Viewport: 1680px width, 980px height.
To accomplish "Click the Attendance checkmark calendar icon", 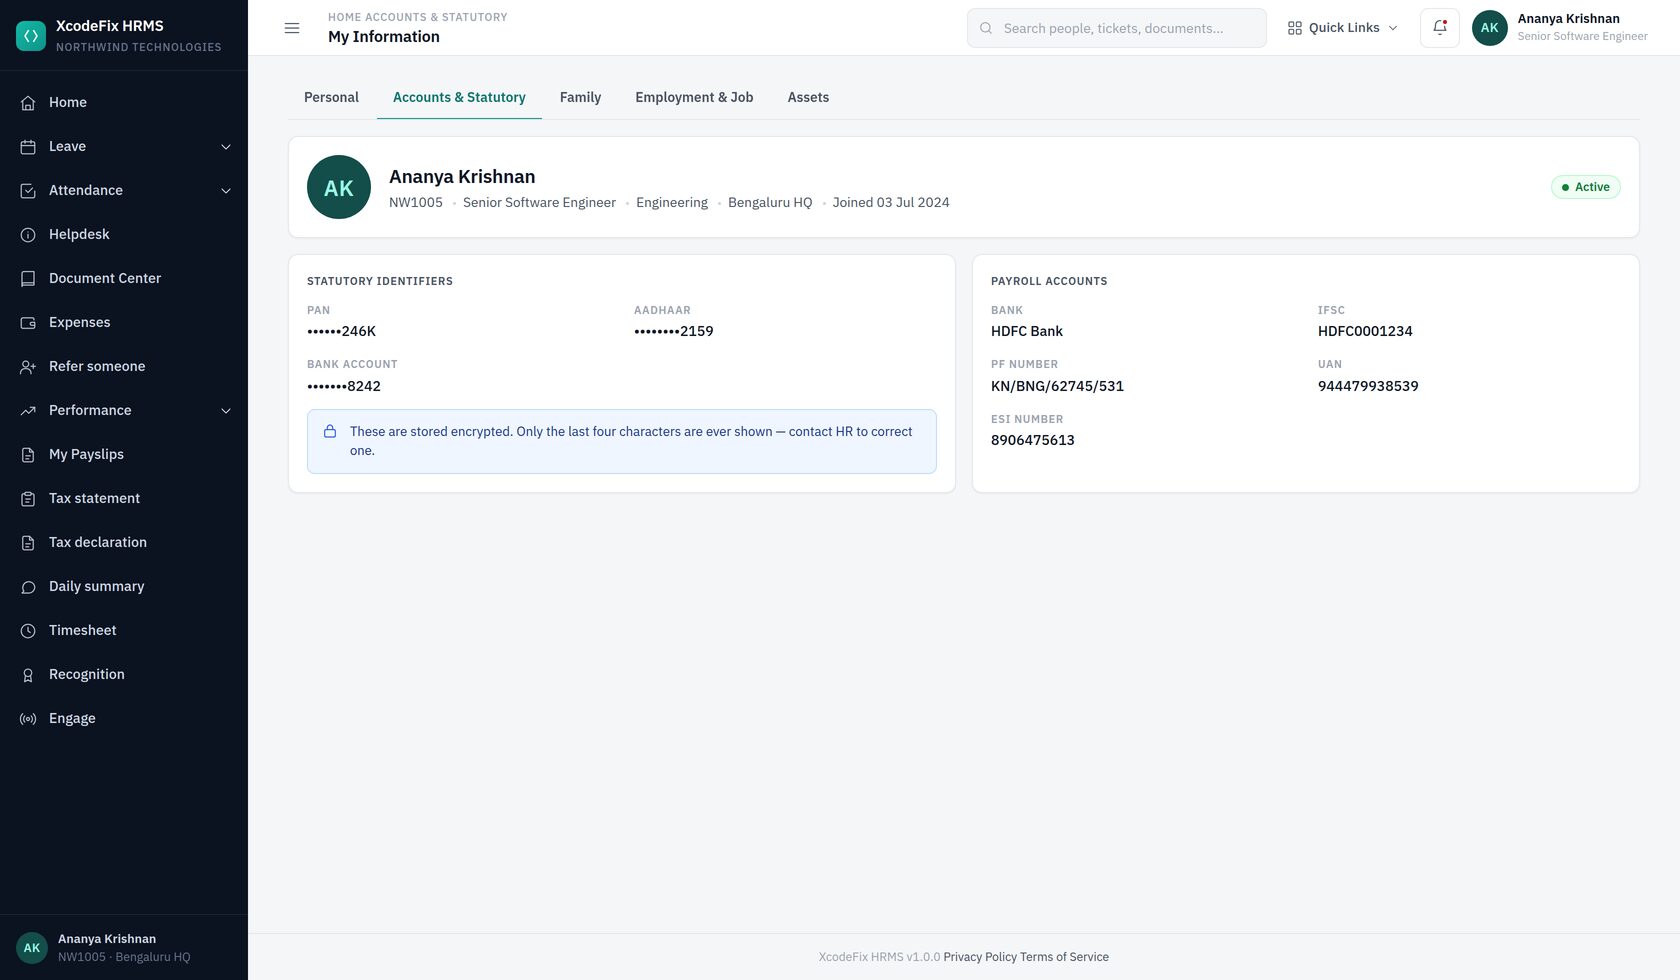I will (28, 191).
